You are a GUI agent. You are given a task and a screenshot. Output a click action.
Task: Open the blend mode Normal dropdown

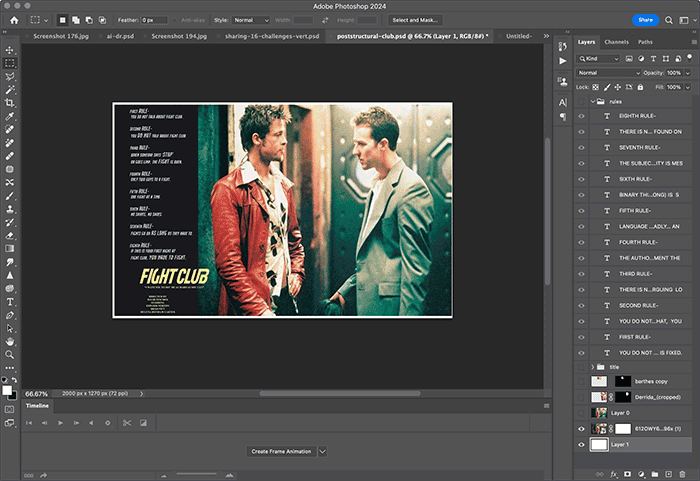(608, 73)
